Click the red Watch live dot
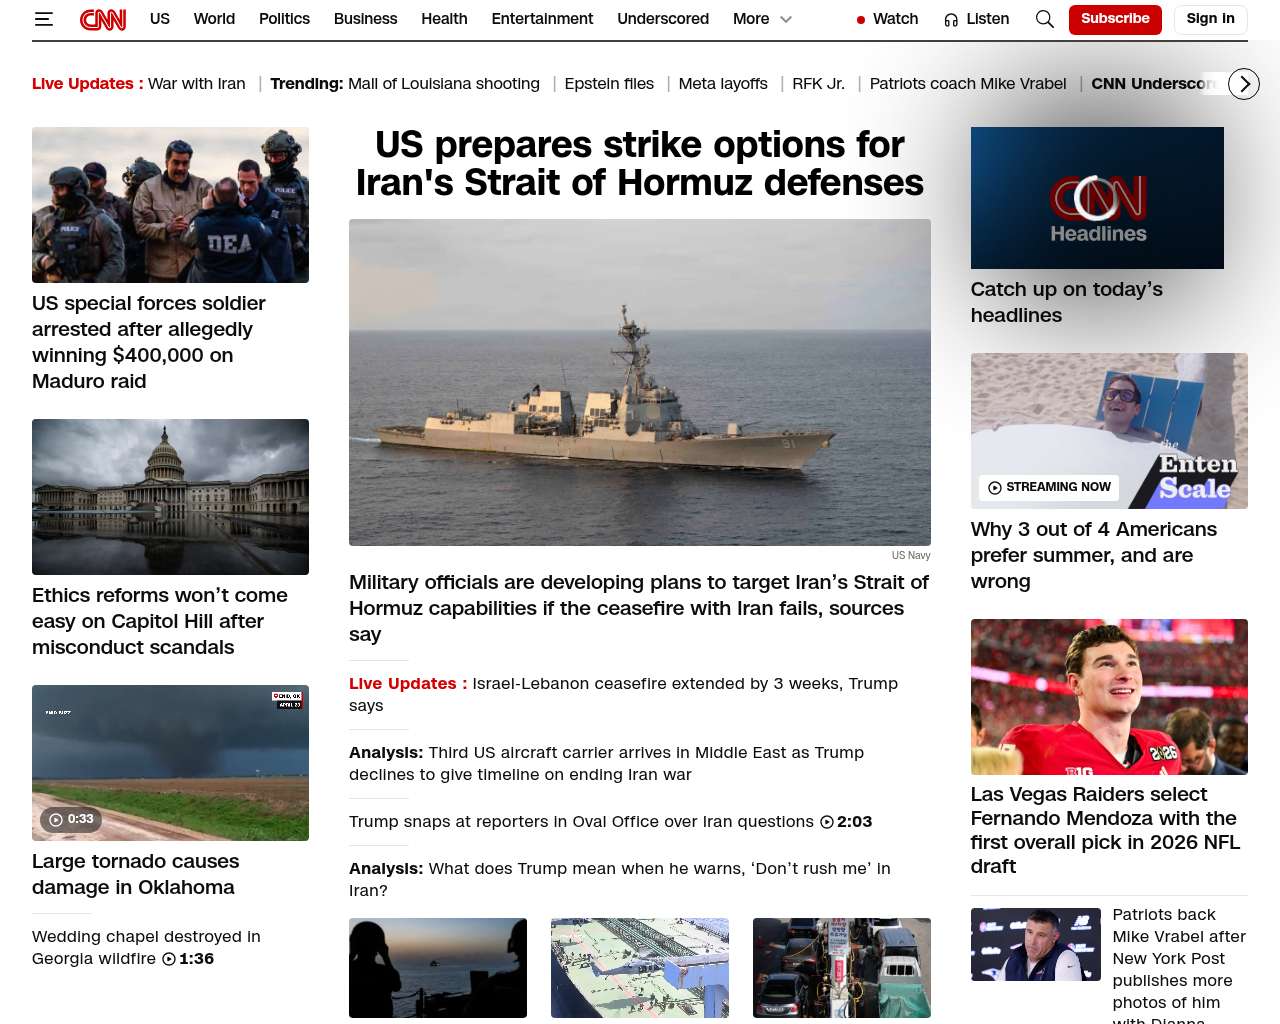This screenshot has width=1280, height=1024. (x=860, y=20)
